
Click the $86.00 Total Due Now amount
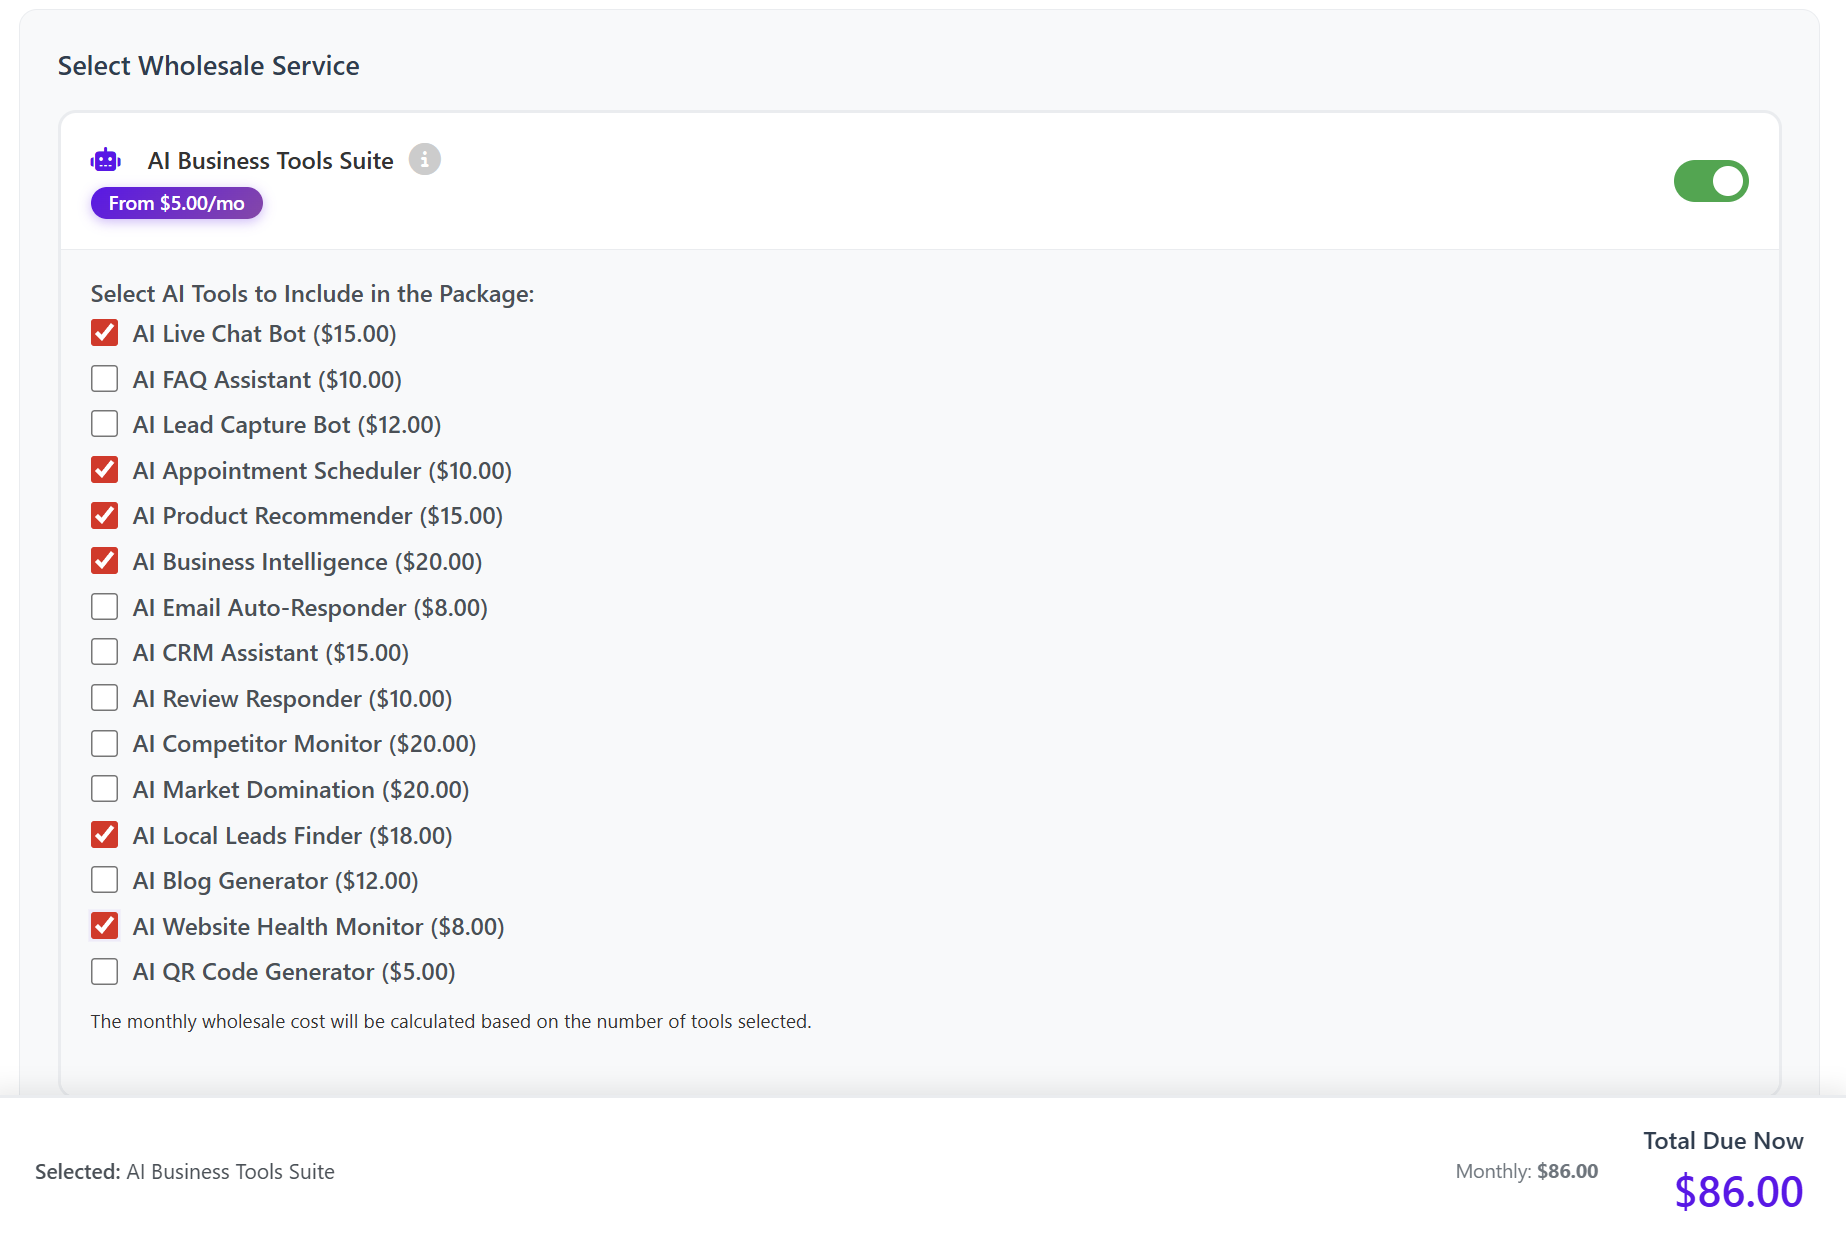pos(1738,1191)
